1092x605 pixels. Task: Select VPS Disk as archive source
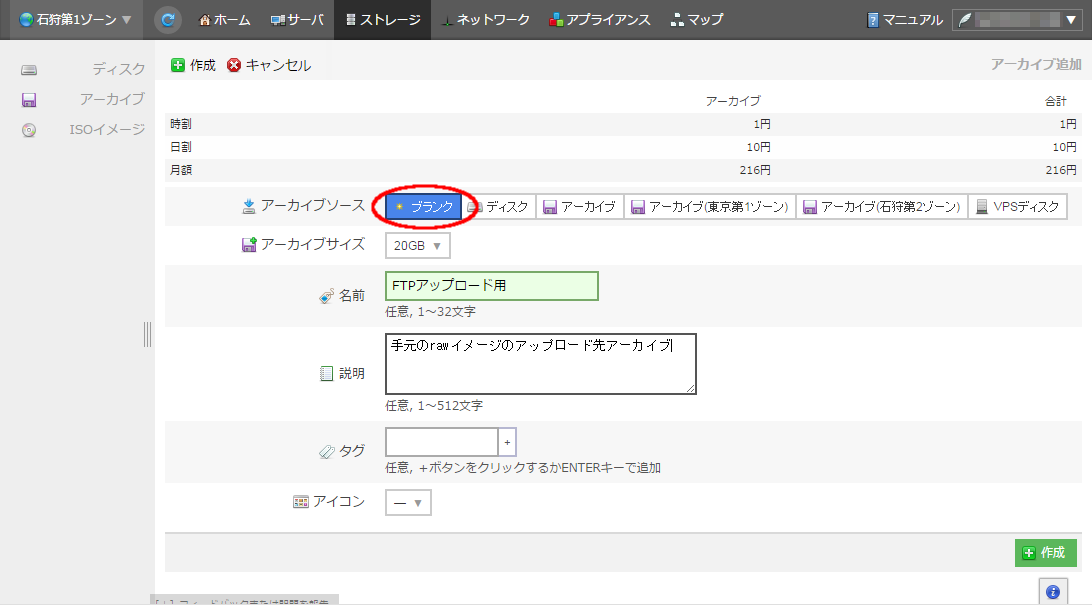[x=1017, y=207]
